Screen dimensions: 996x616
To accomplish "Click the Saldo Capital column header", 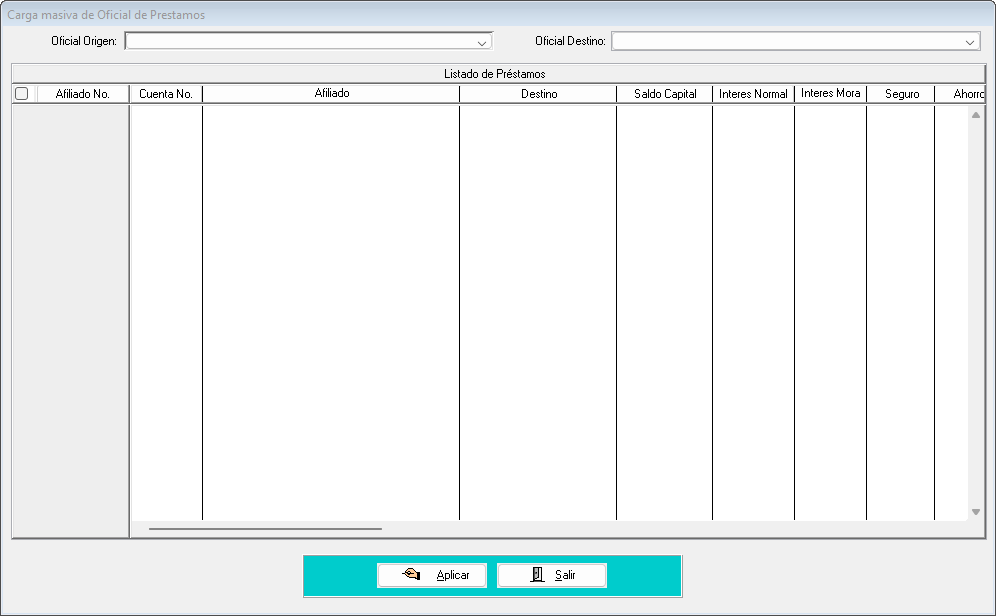I will click(665, 94).
